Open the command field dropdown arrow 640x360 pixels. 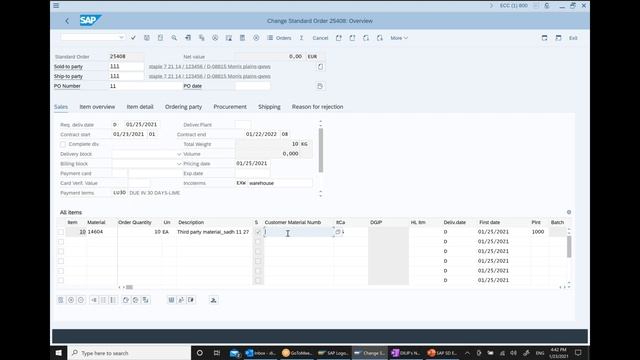tap(121, 37)
